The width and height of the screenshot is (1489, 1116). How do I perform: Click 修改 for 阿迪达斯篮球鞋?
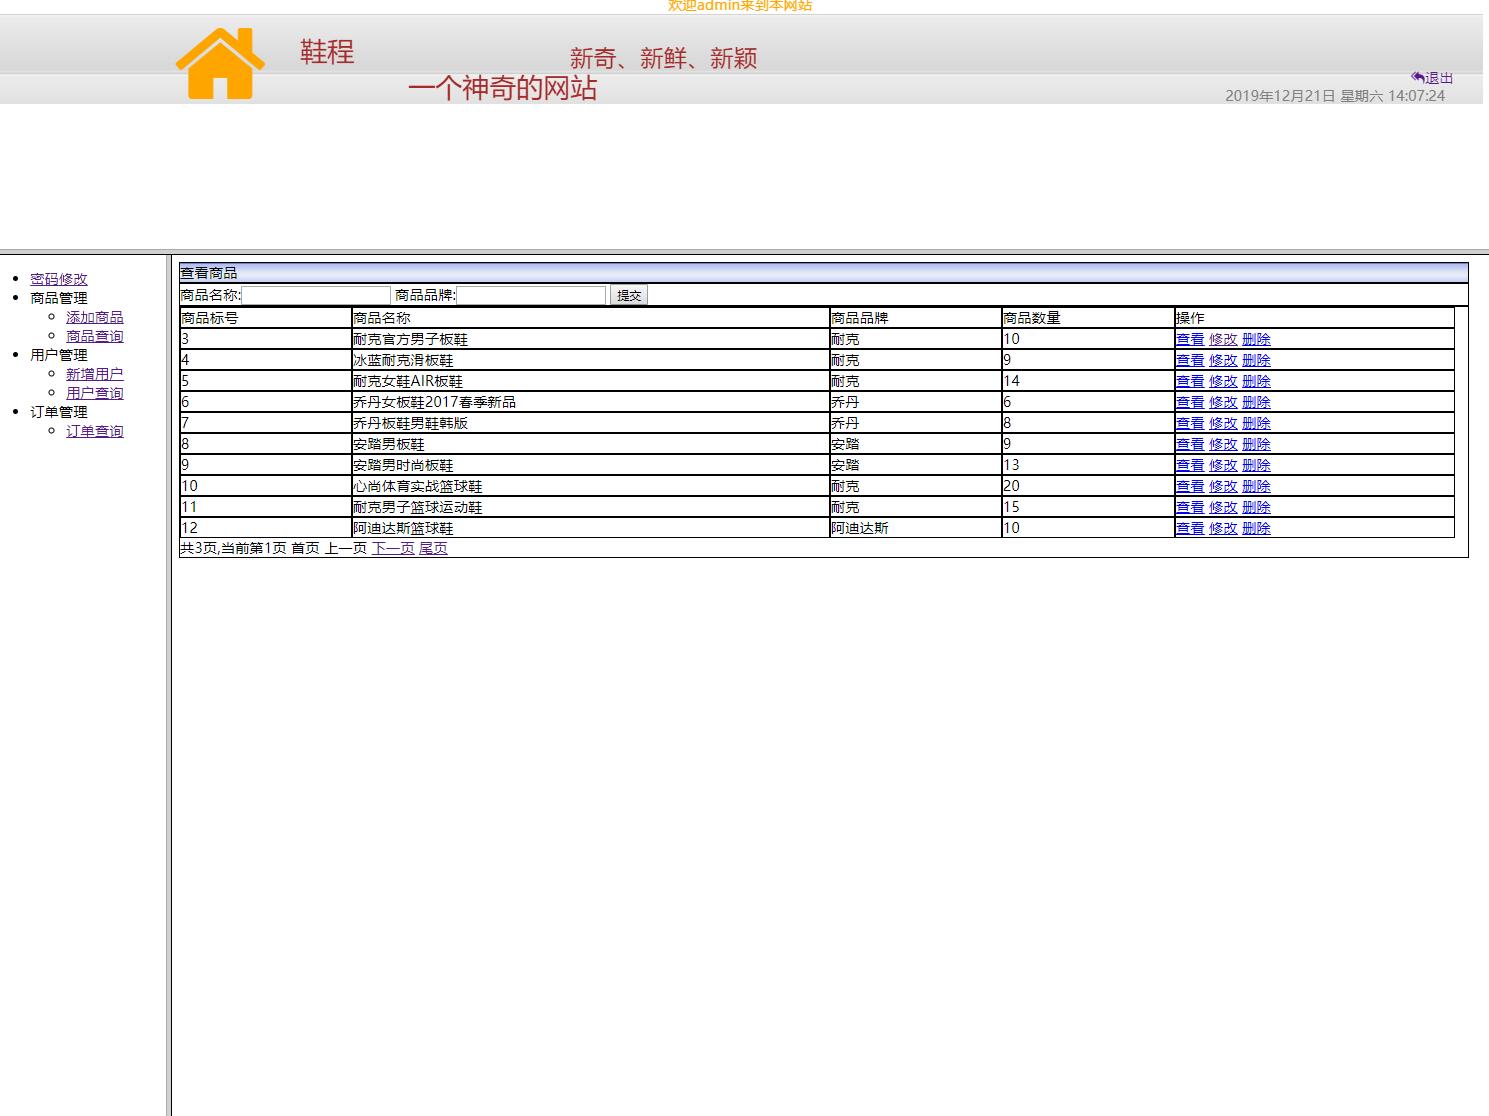1225,528
